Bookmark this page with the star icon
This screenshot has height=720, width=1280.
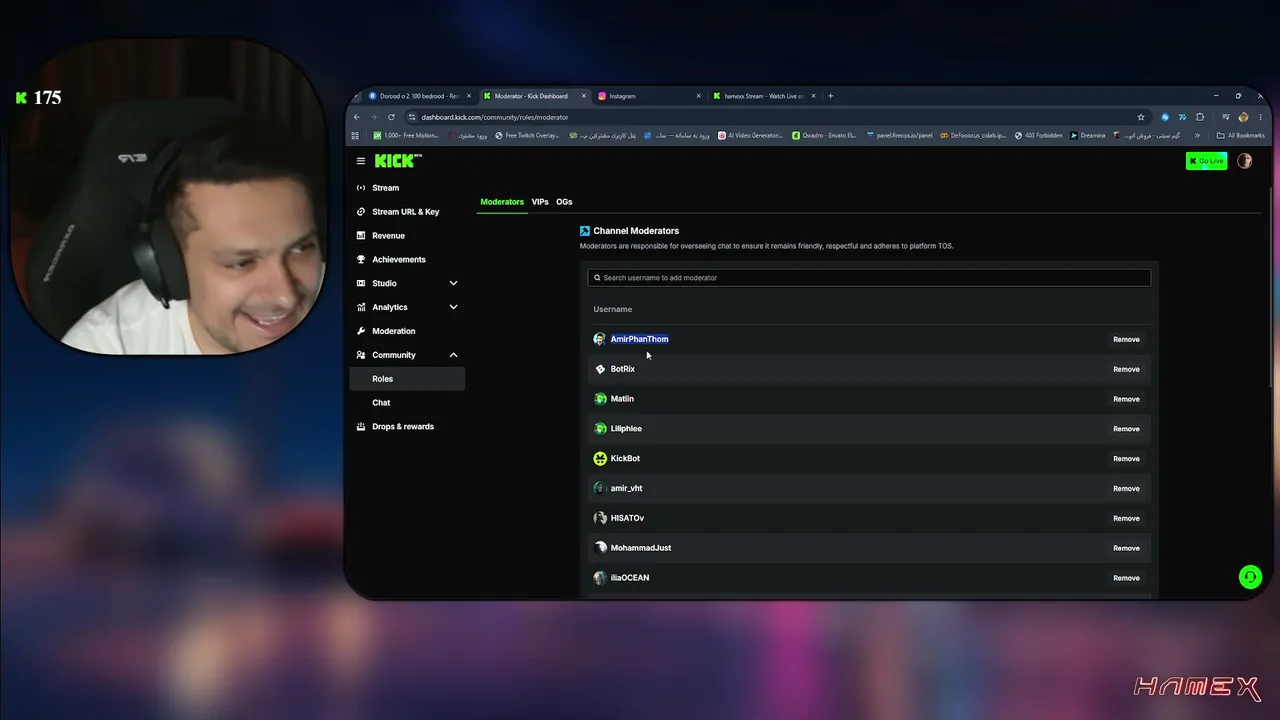1141,117
